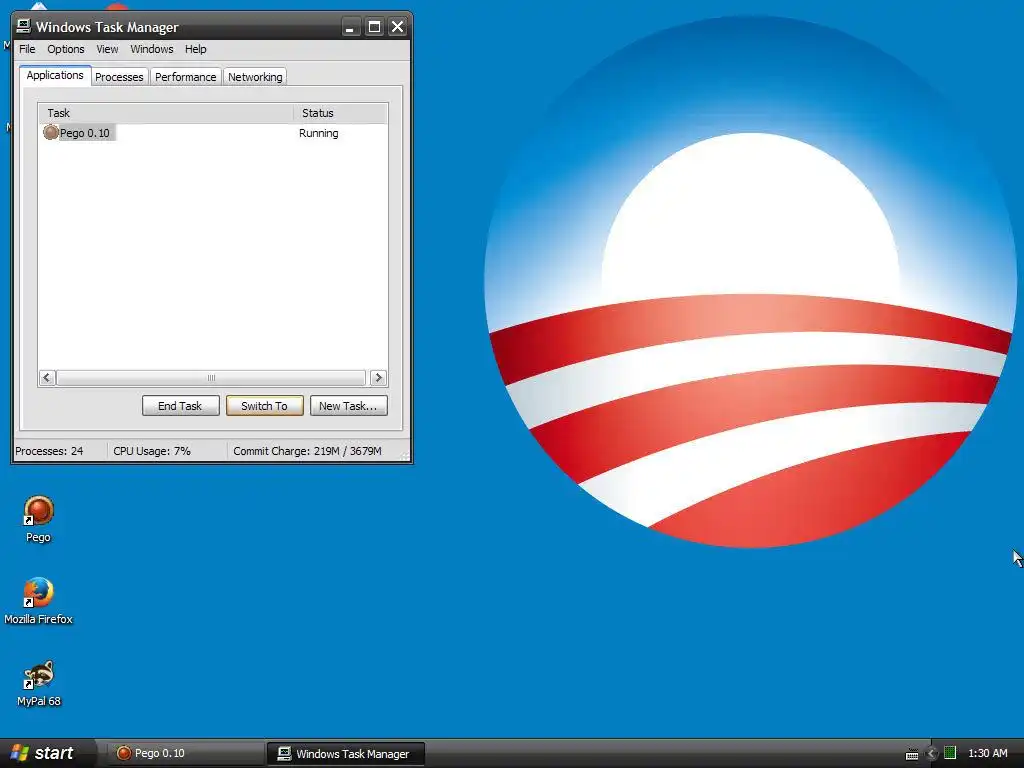1024x768 pixels.
Task: Click the Commit Charge status text
Action: (x=308, y=451)
